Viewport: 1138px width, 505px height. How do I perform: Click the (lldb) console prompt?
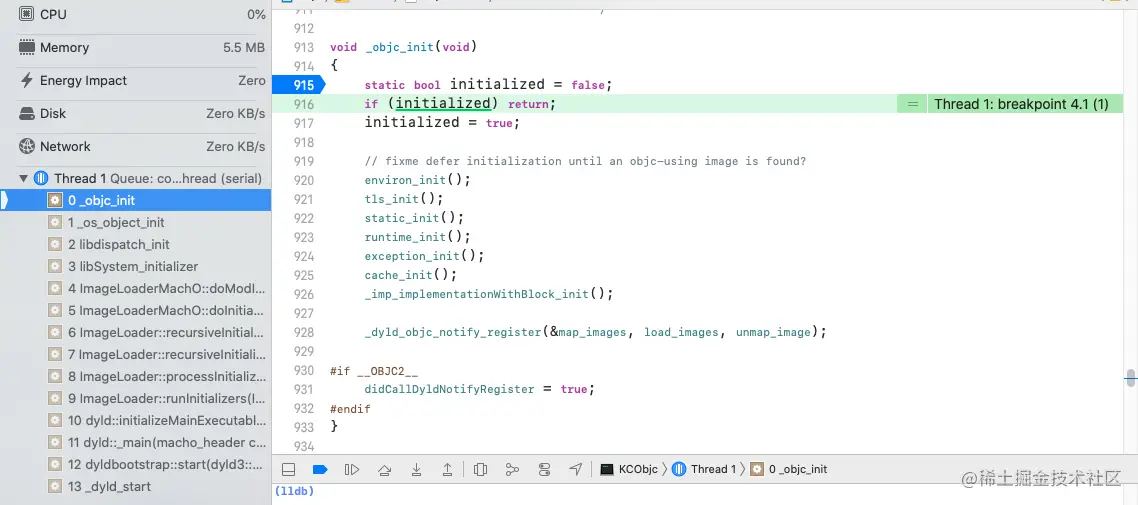coord(295,491)
